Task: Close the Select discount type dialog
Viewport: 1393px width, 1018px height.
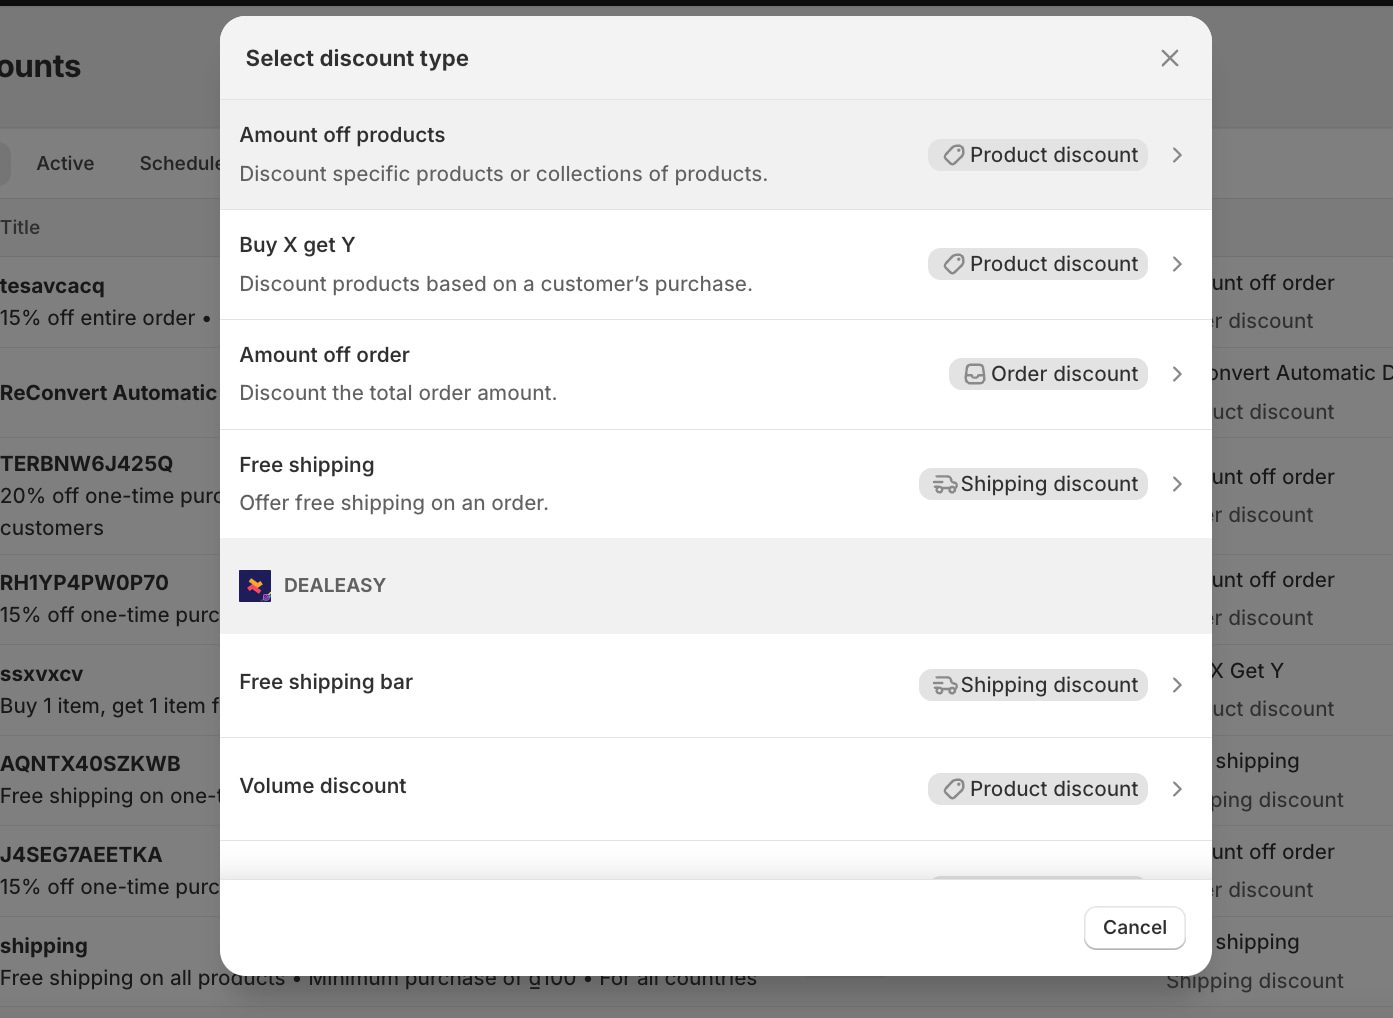Action: point(1169,58)
